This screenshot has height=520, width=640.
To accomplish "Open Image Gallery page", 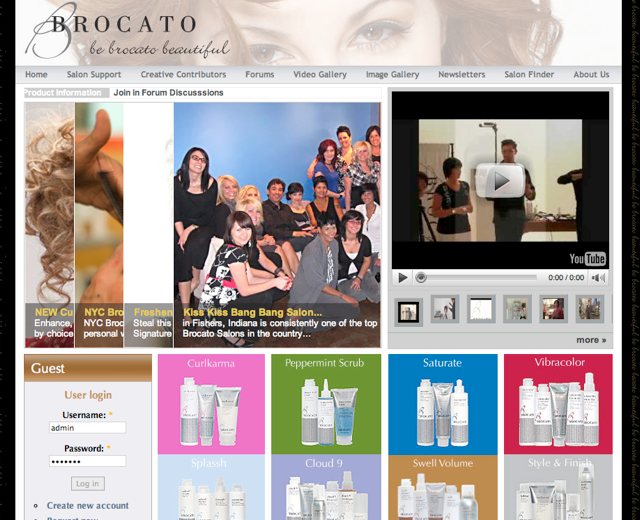I will 393,75.
